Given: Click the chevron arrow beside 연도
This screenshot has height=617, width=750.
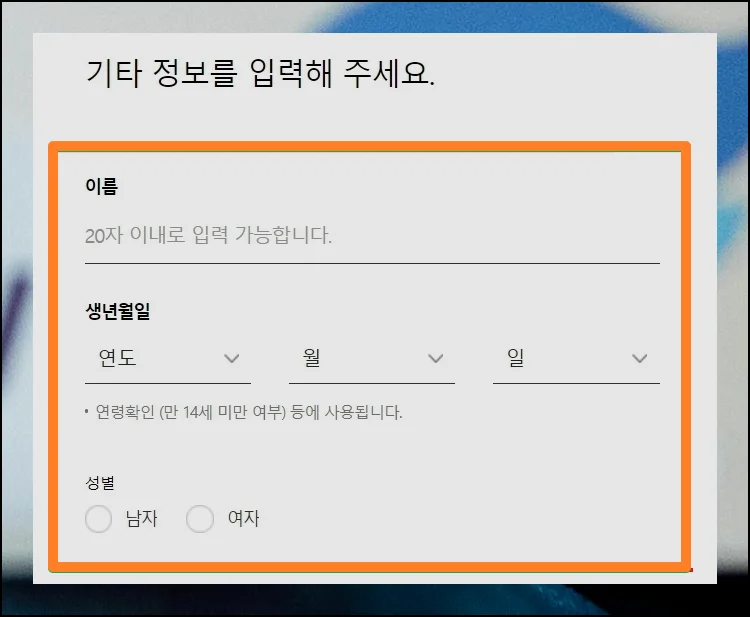Looking at the screenshot, I should pos(232,358).
